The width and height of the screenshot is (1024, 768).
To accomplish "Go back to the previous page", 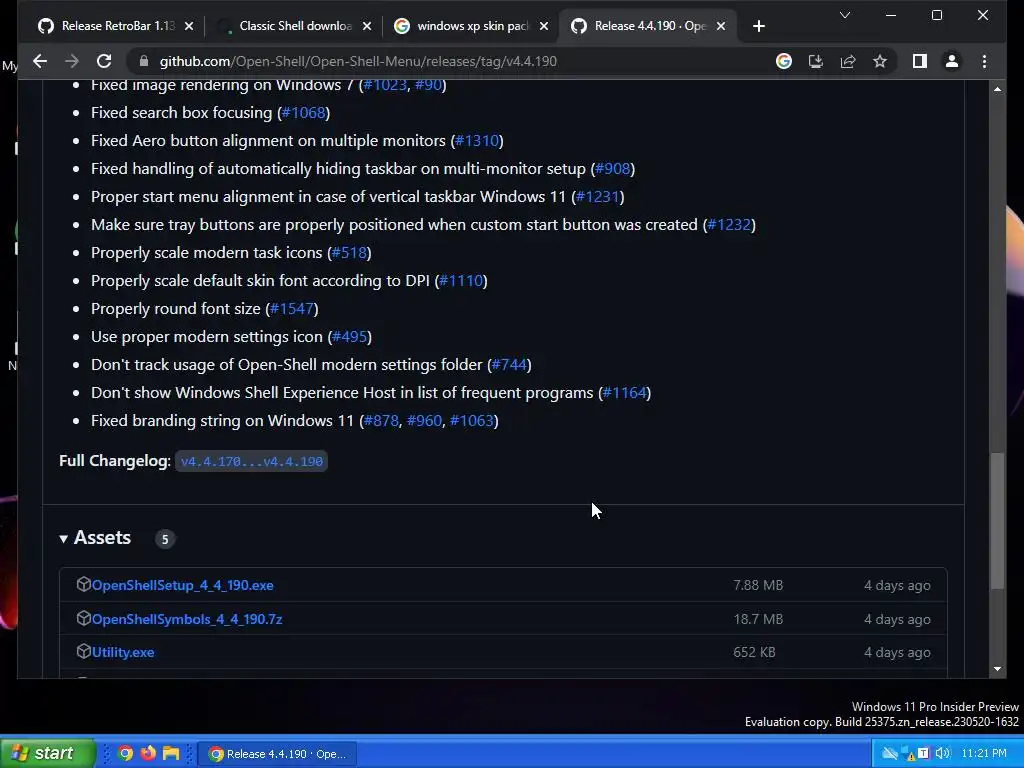I will point(40,61).
